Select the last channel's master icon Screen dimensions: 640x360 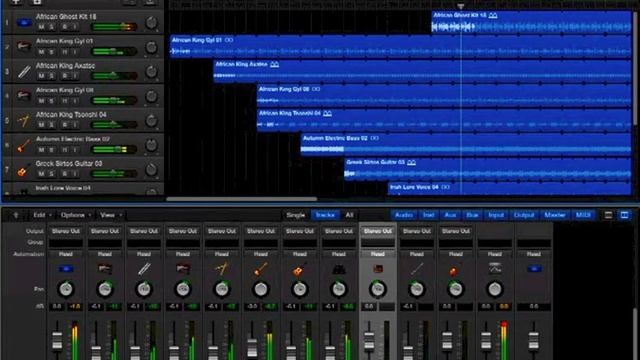[534, 269]
